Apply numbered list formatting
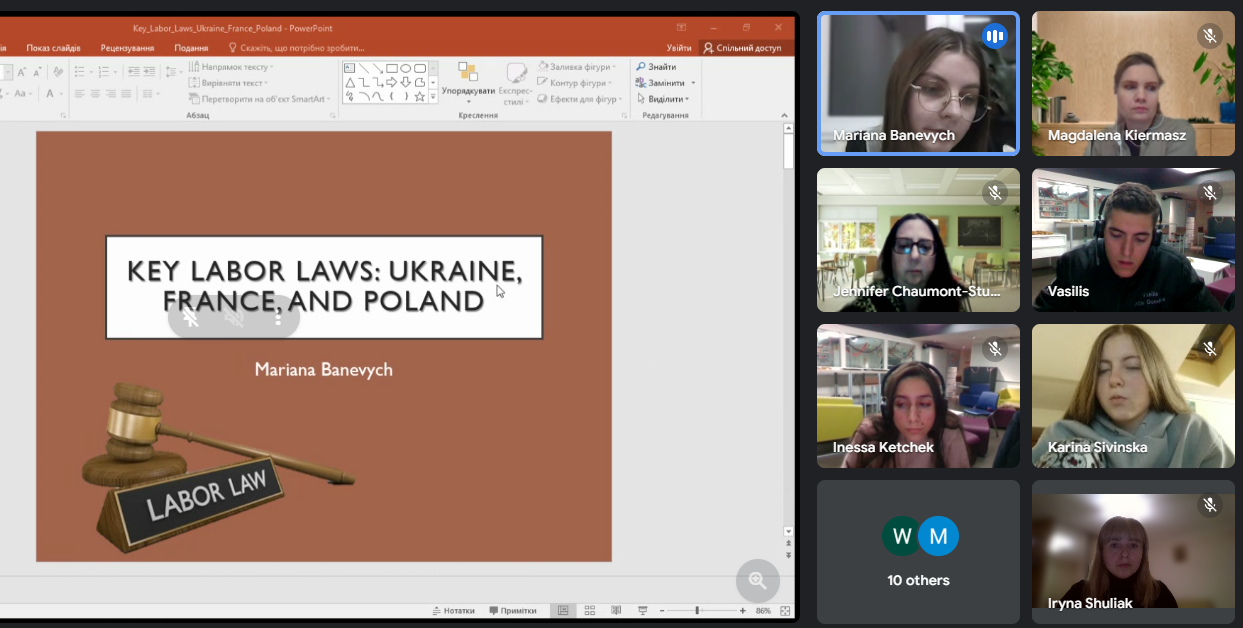The width and height of the screenshot is (1243, 628). coord(103,72)
